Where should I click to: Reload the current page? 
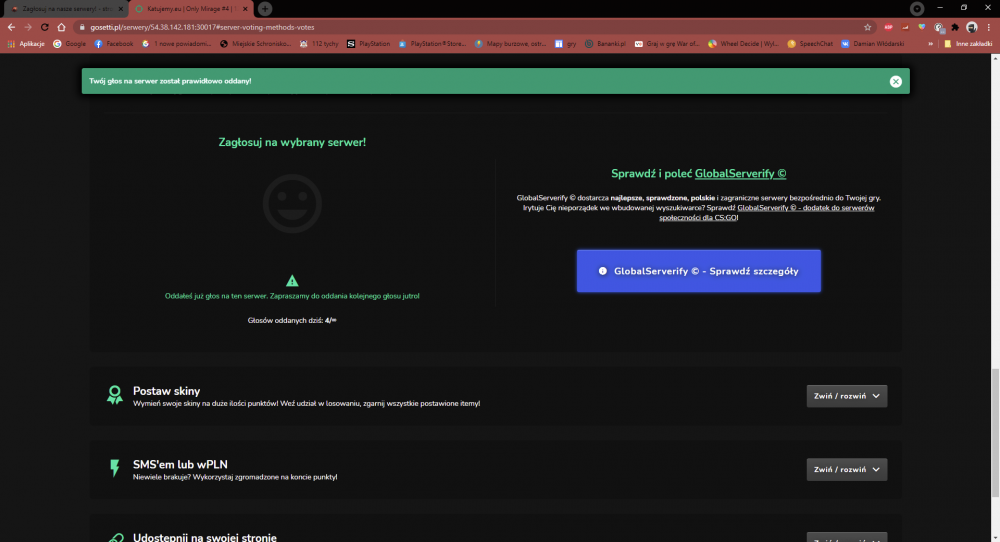click(x=45, y=27)
